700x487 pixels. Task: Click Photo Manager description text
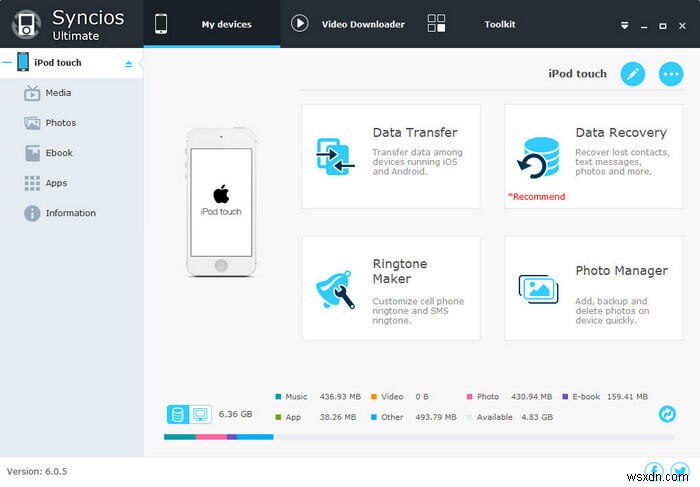612,311
